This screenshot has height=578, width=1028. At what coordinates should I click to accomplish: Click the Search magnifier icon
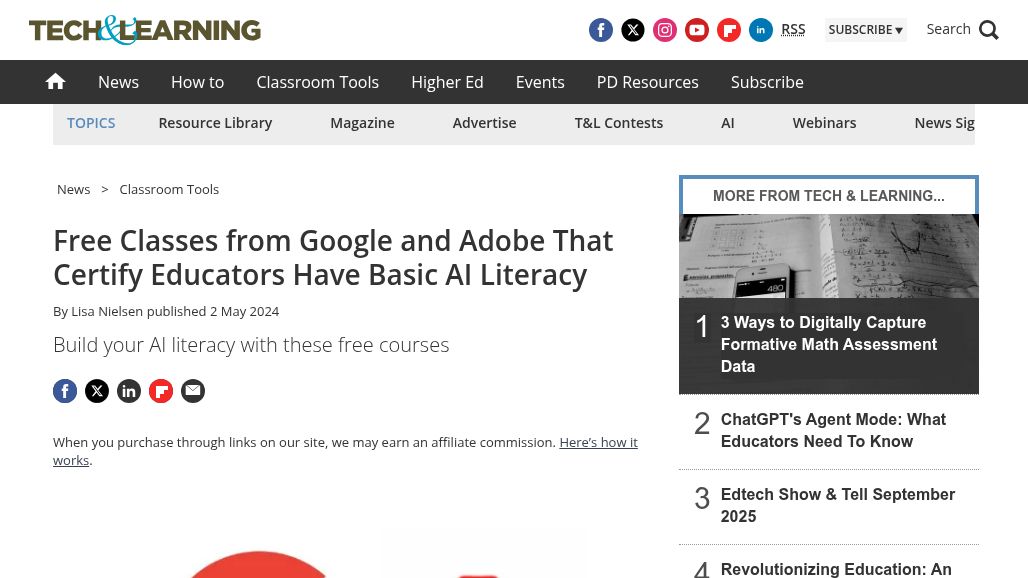[x=989, y=30]
